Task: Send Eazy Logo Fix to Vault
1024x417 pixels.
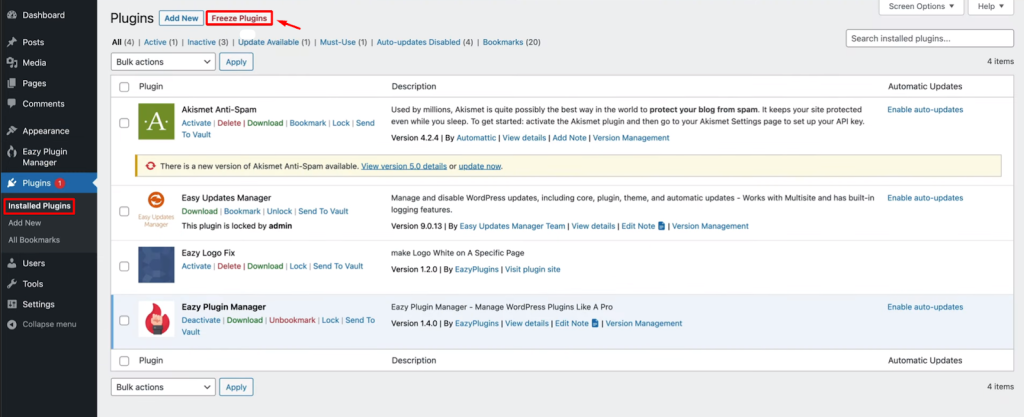Action: 338,266
